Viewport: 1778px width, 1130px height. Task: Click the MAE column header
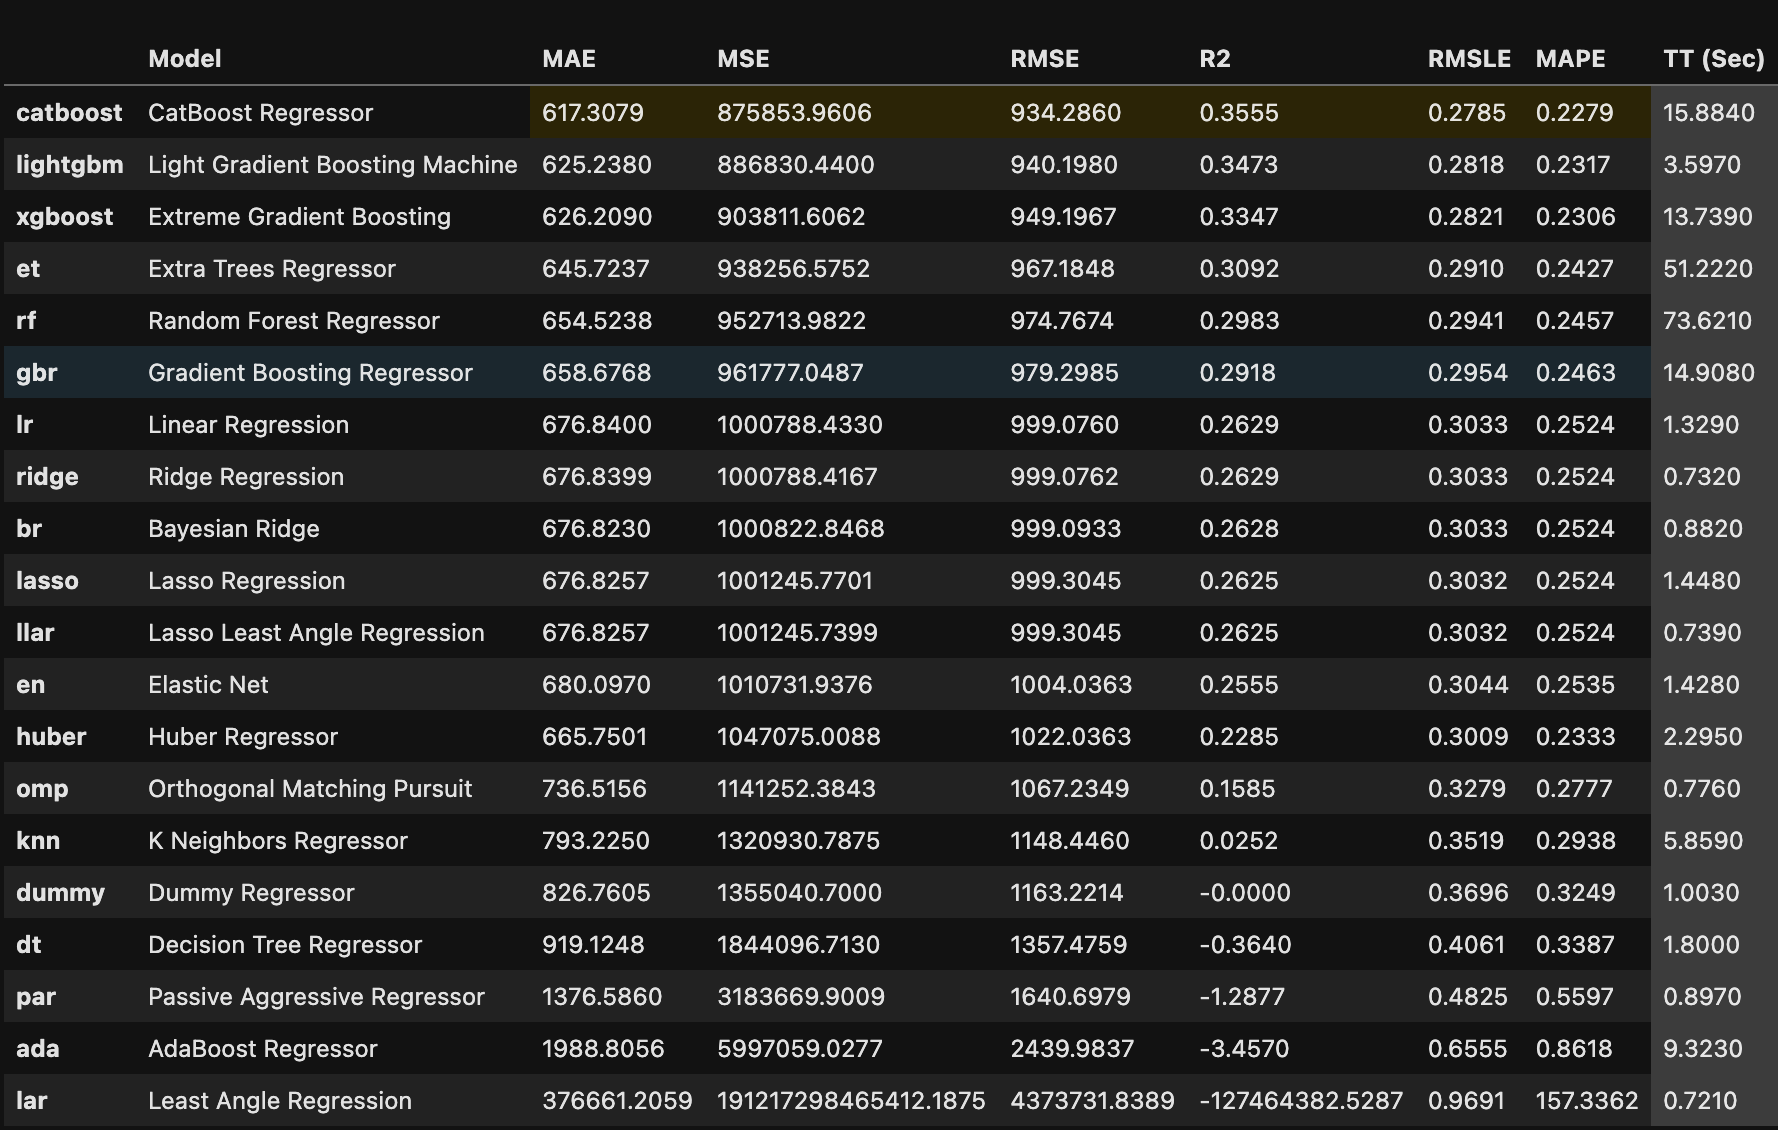(x=569, y=59)
